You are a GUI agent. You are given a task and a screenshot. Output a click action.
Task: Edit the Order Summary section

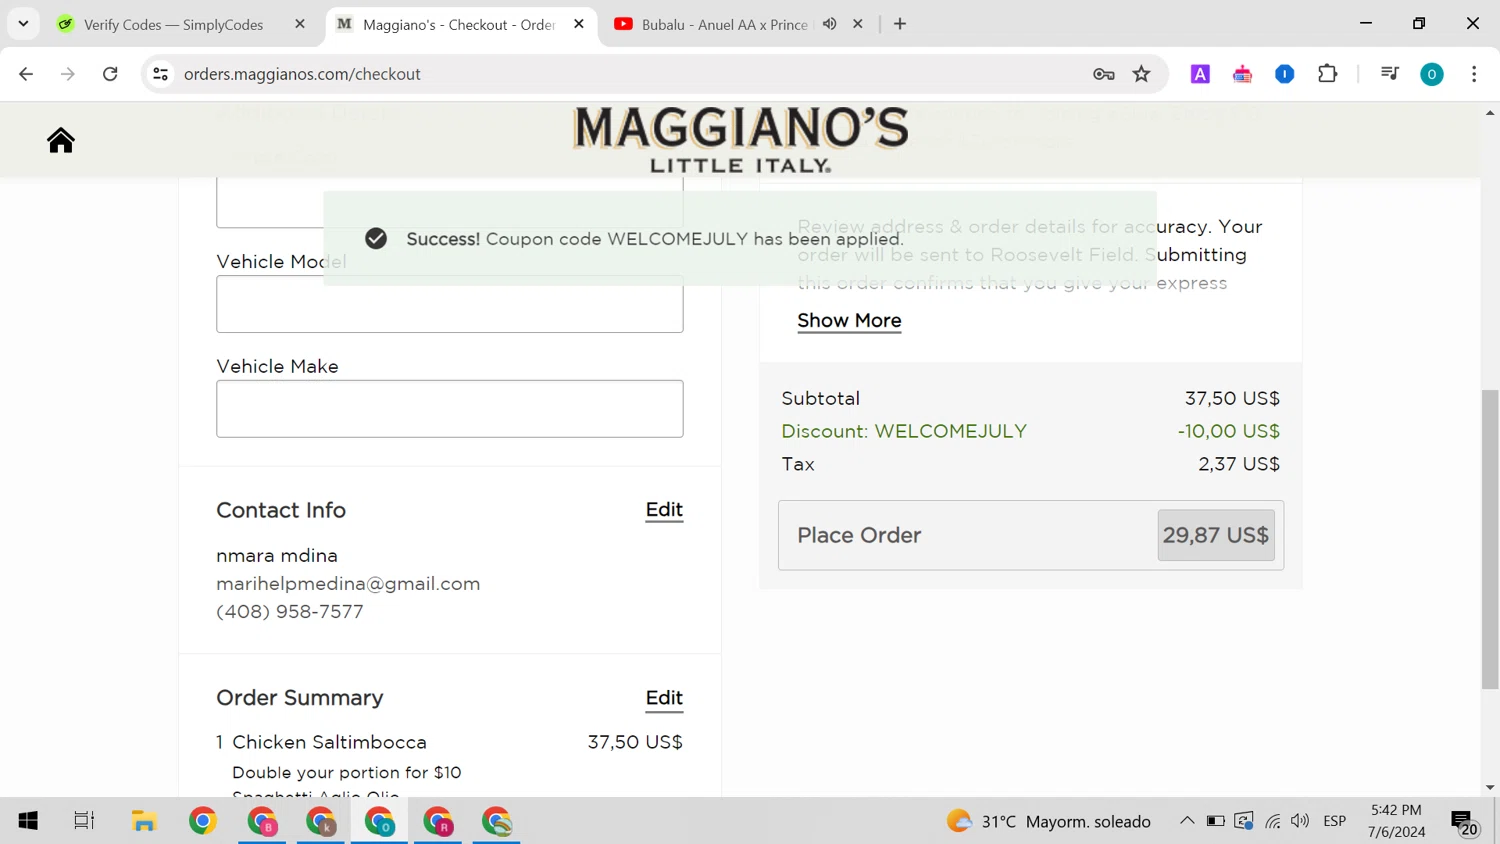click(664, 698)
